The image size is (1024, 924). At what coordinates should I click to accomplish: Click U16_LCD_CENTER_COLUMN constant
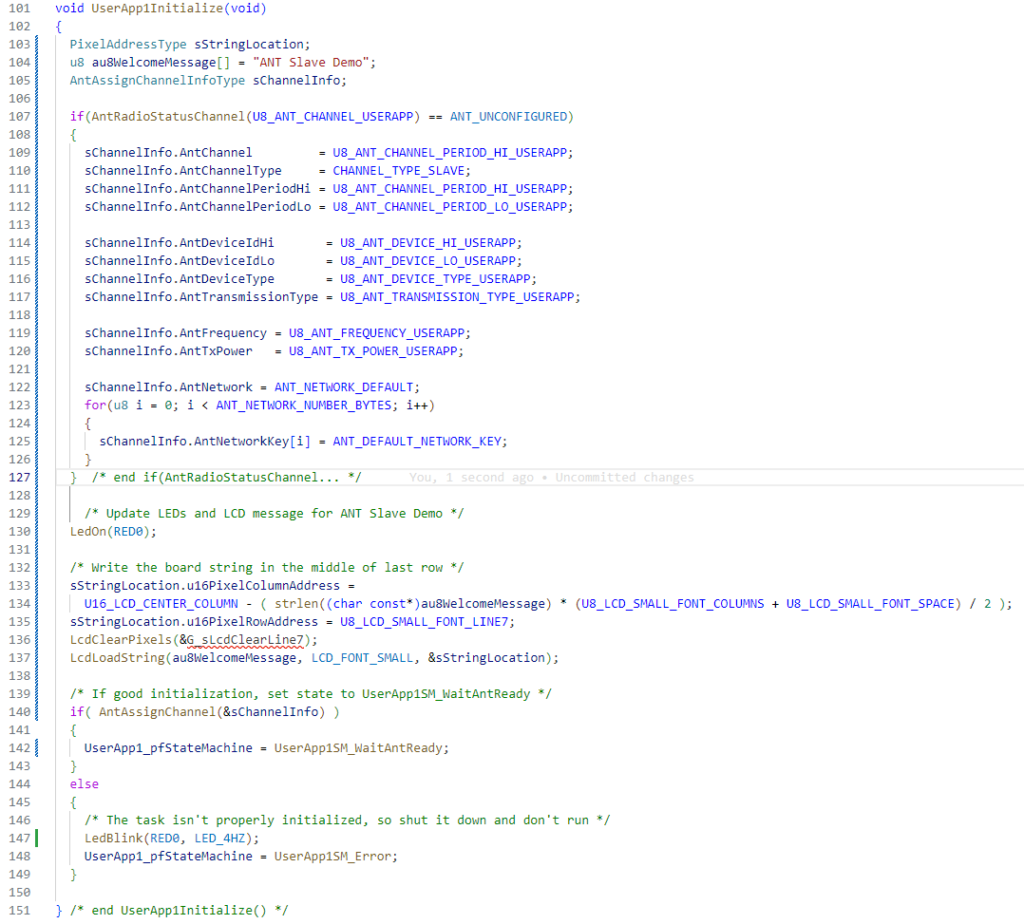pos(161,604)
